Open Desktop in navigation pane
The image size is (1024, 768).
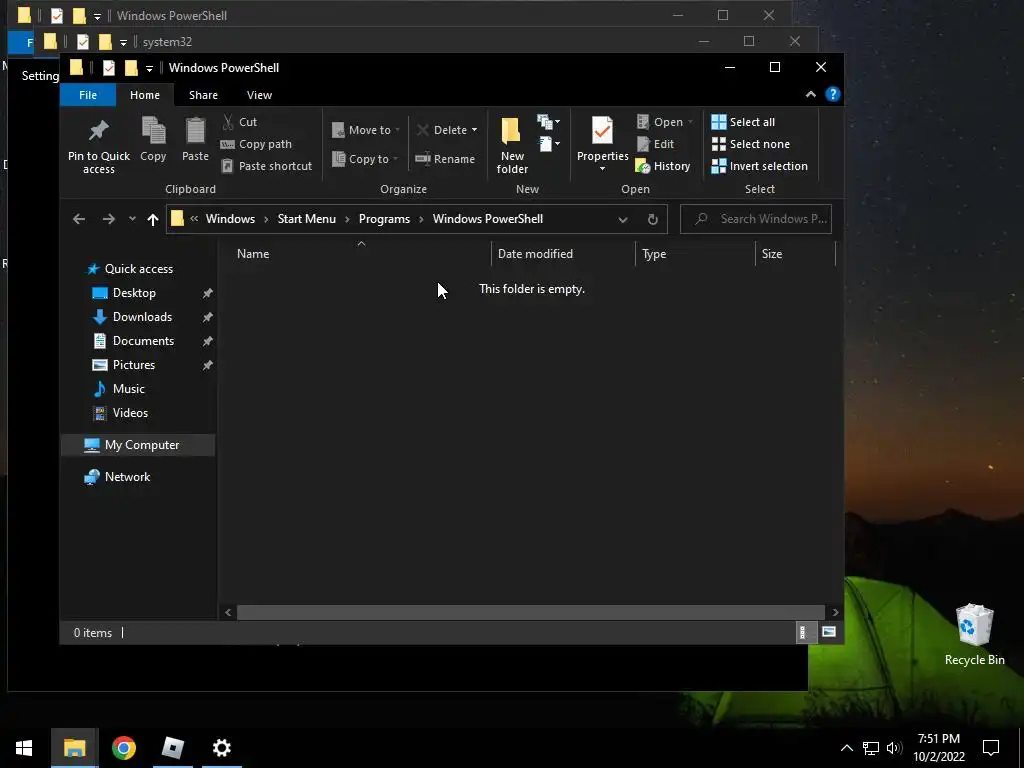point(124,293)
